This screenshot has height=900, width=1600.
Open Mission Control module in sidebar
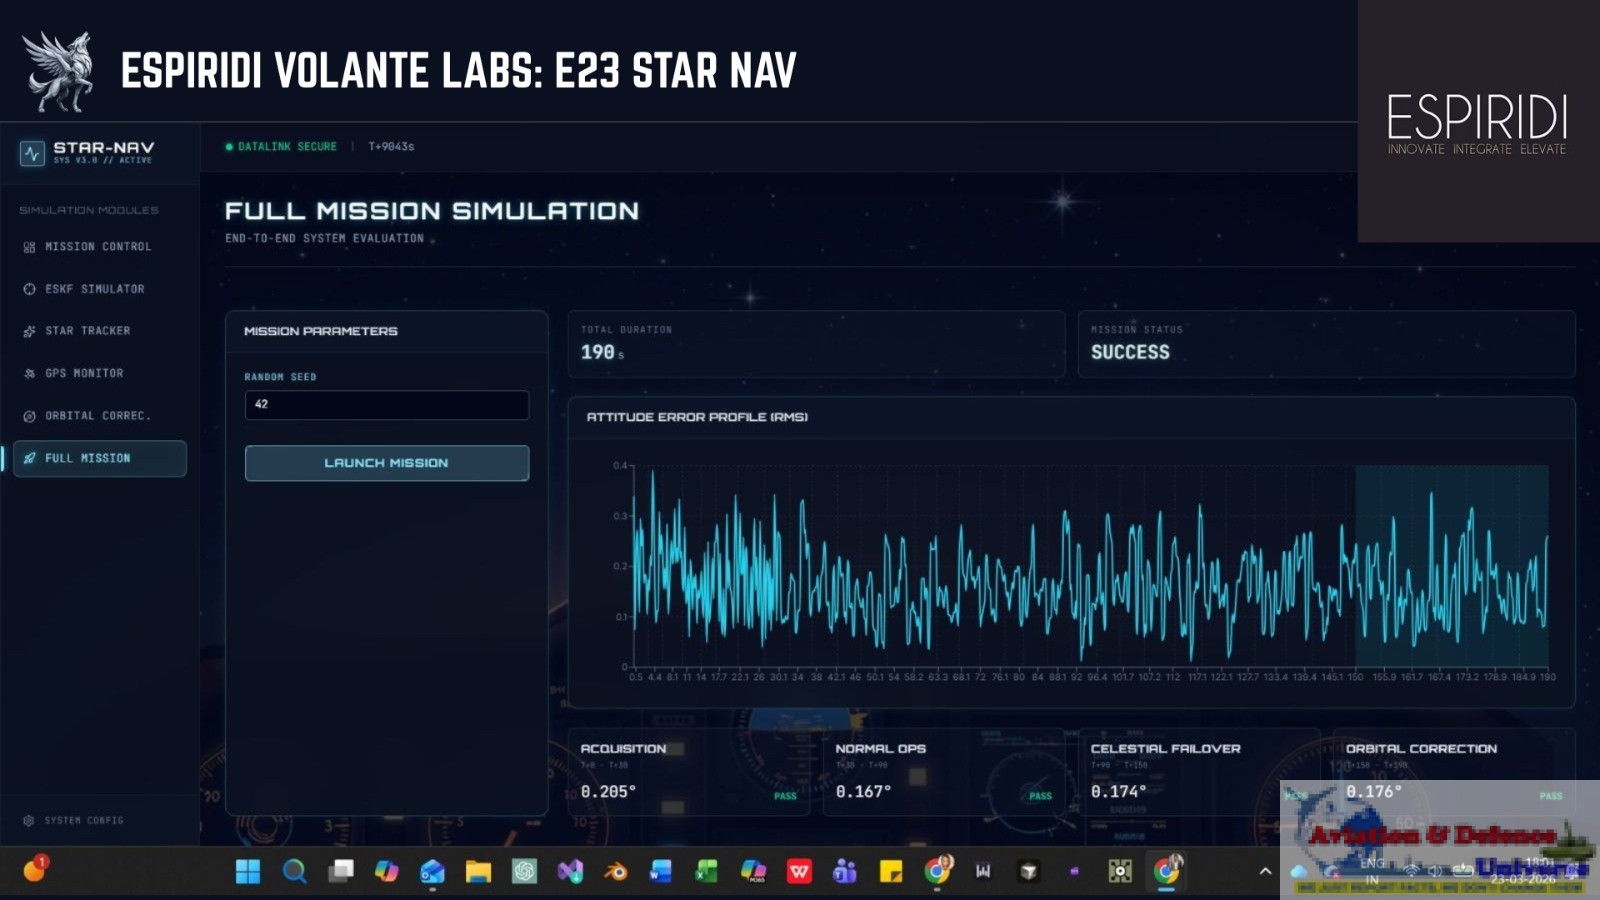click(99, 246)
